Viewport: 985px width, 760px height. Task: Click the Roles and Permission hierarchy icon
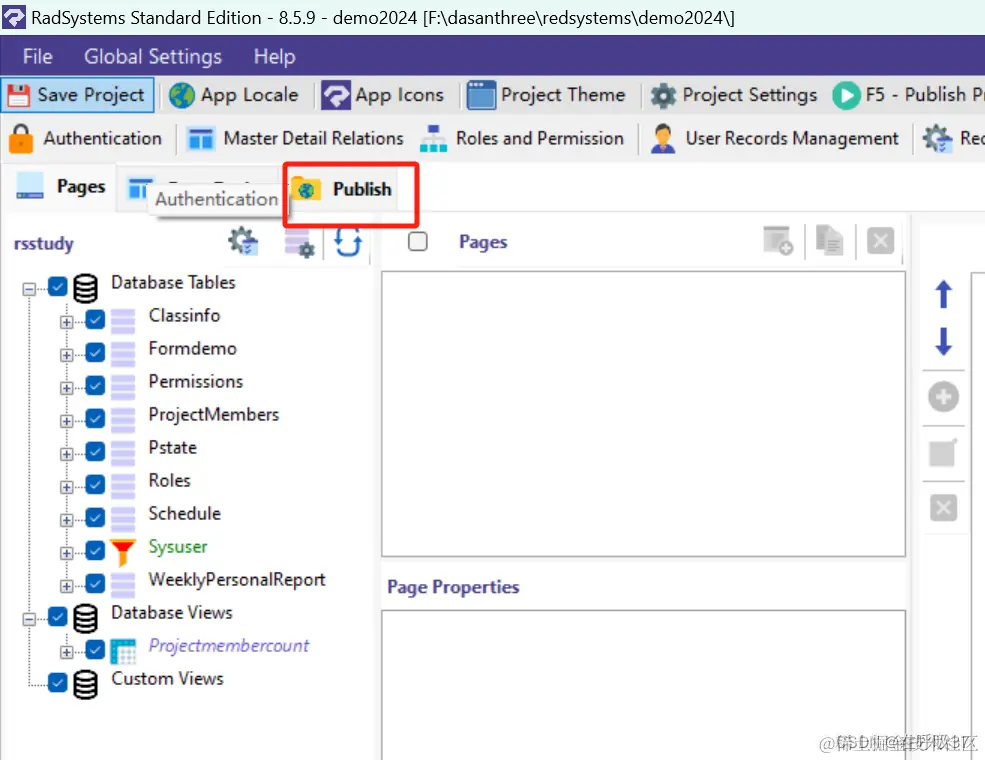click(433, 139)
